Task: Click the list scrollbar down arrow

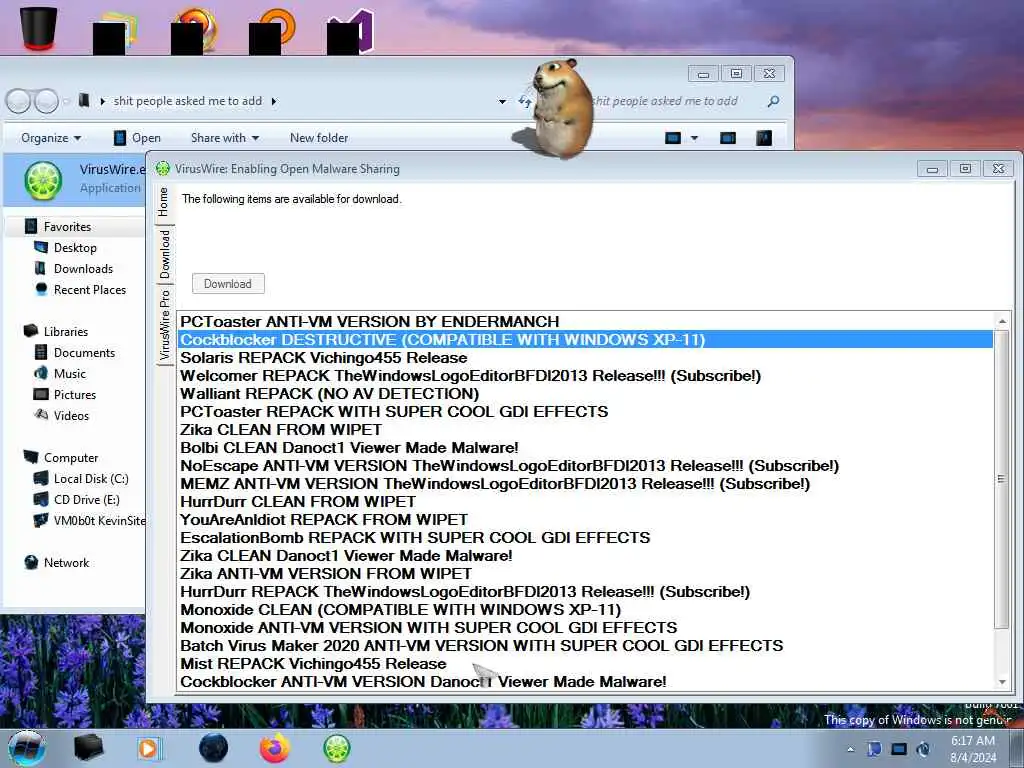Action: (1002, 682)
